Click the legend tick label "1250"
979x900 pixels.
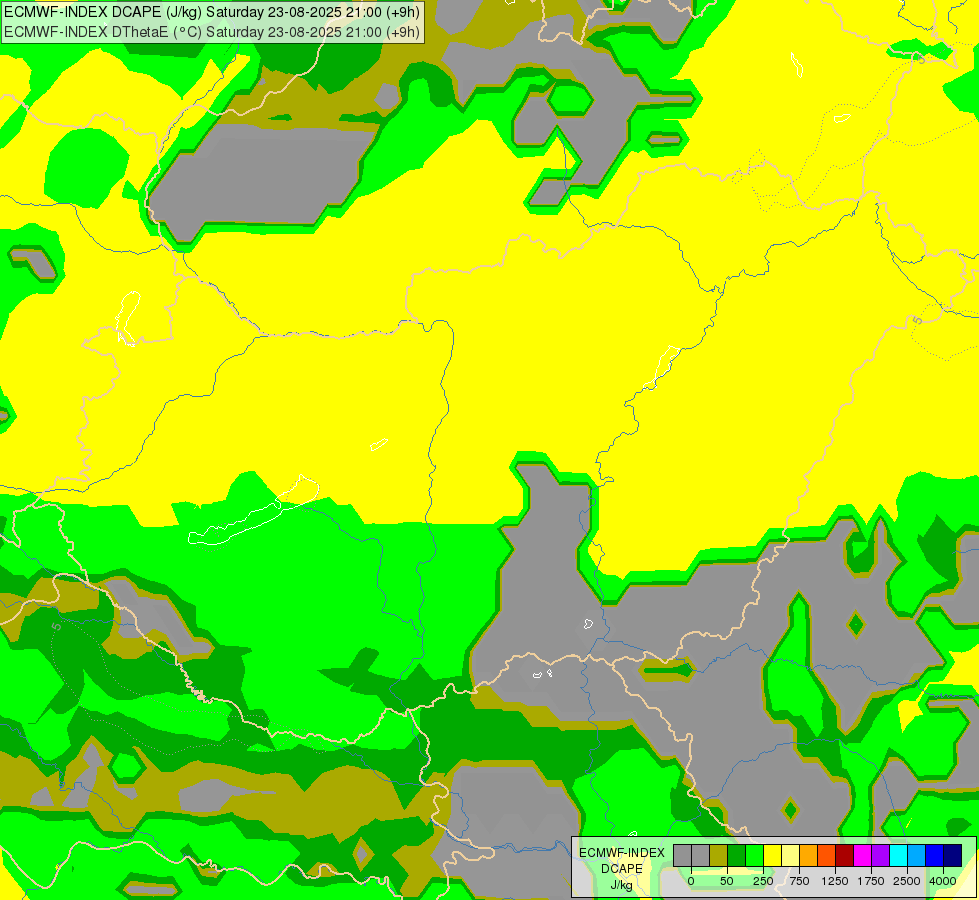835,881
